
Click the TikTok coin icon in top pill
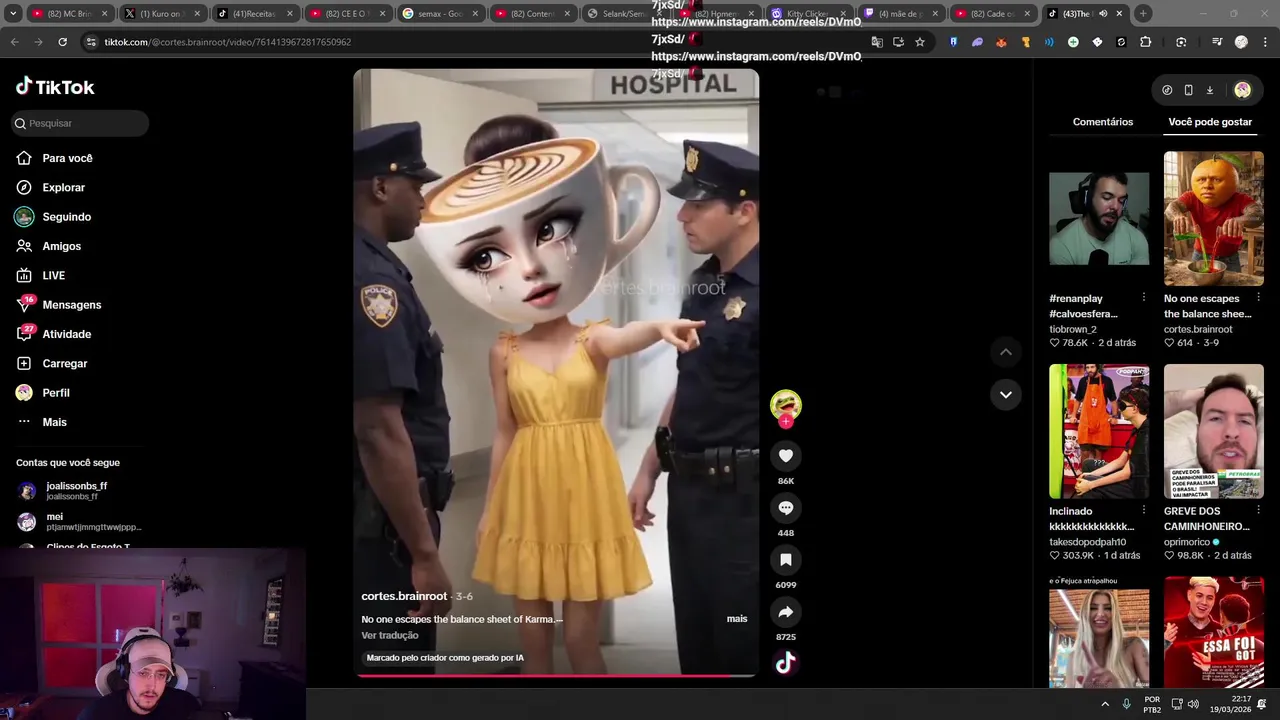pos(1167,90)
